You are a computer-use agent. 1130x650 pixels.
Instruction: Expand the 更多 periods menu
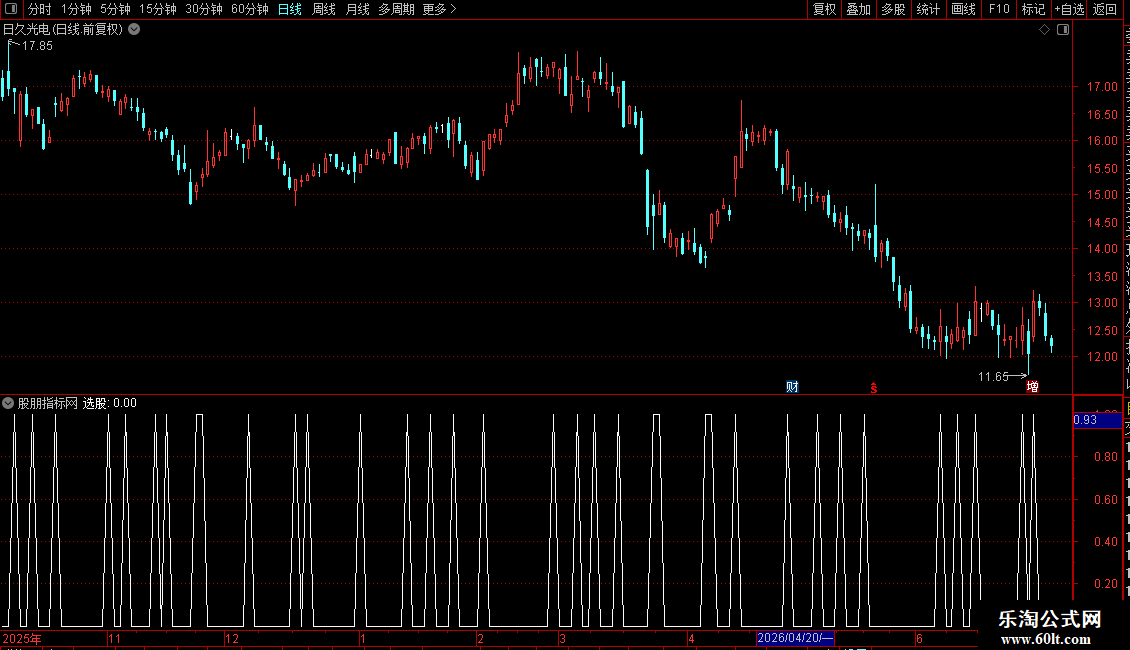(439, 9)
